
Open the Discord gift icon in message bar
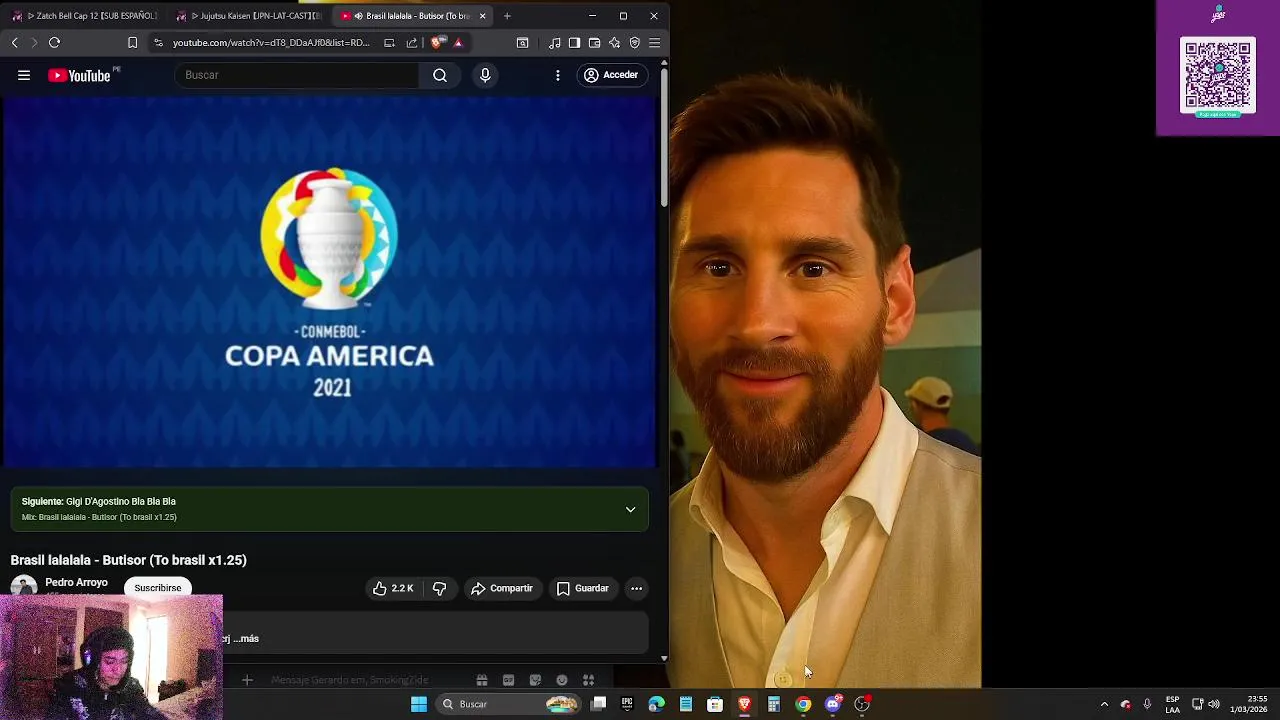pyautogui.click(x=481, y=680)
